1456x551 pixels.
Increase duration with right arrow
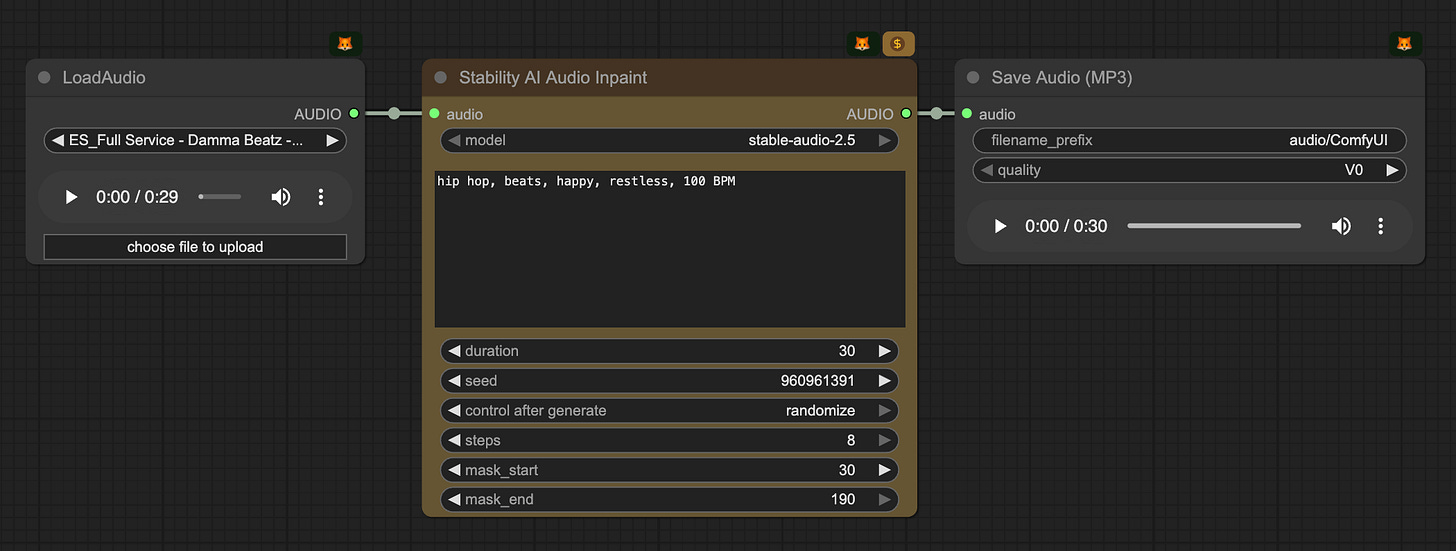[x=884, y=351]
